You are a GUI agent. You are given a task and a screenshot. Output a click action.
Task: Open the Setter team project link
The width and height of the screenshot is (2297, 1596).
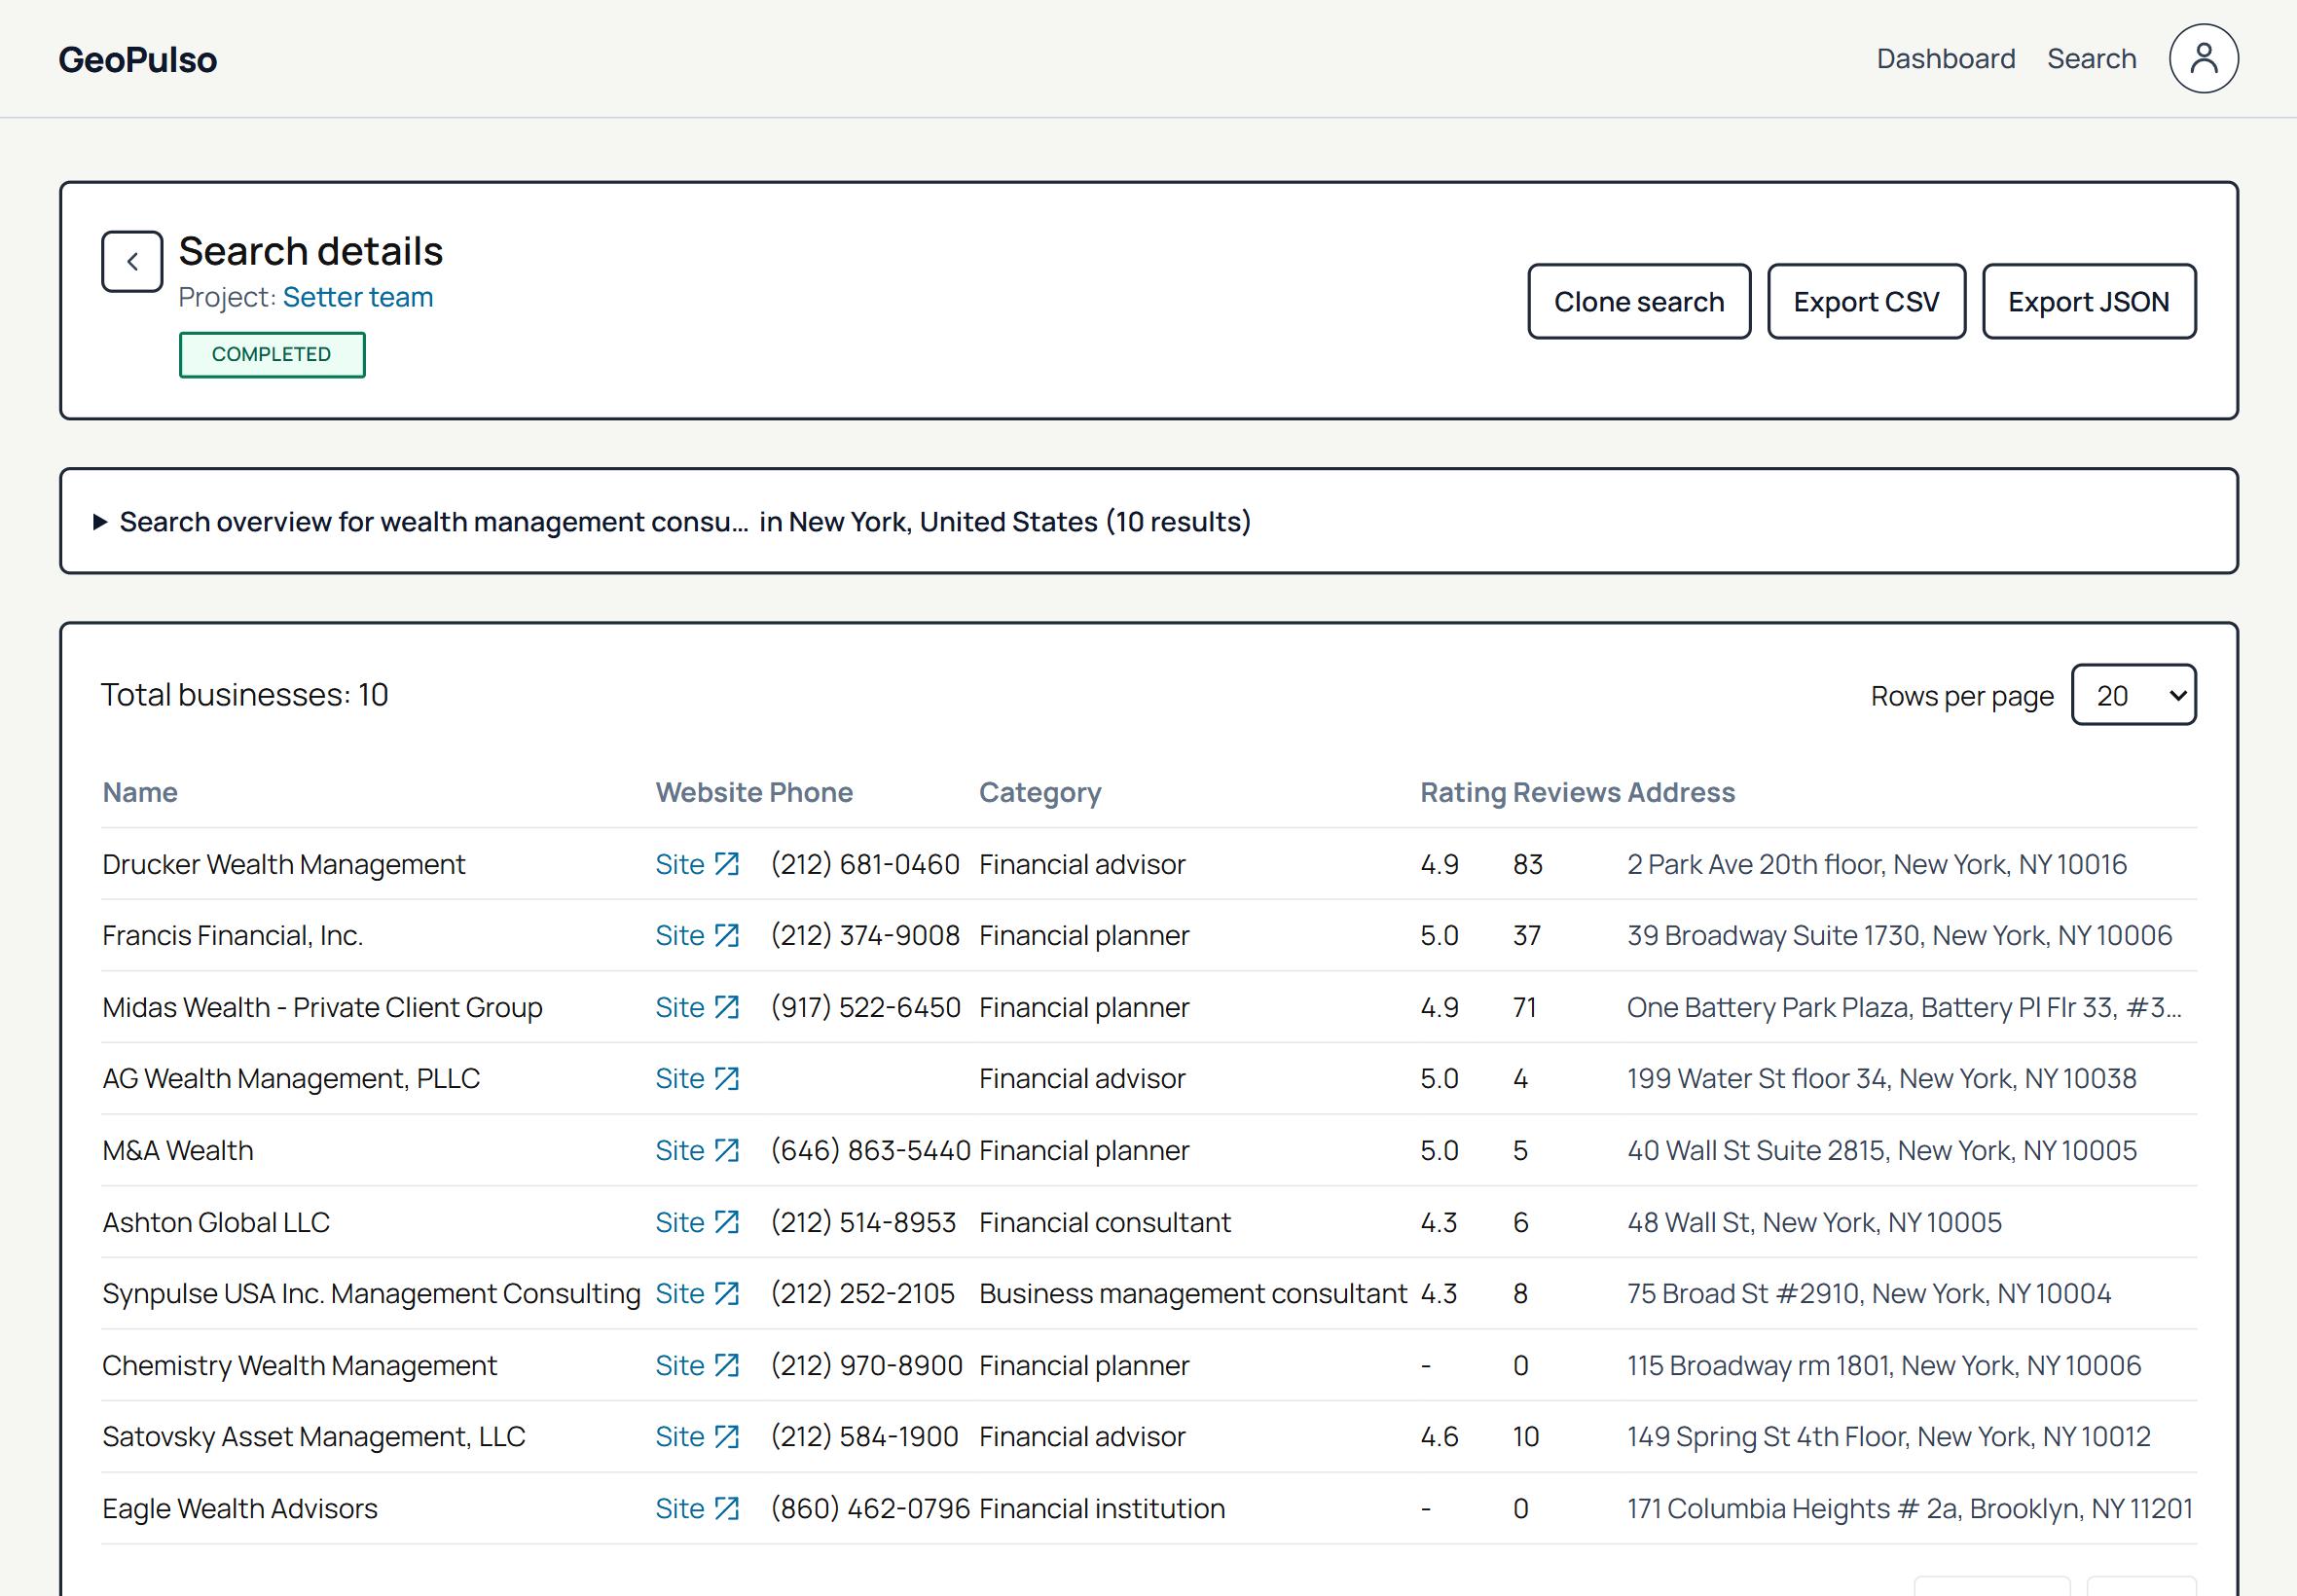point(357,296)
